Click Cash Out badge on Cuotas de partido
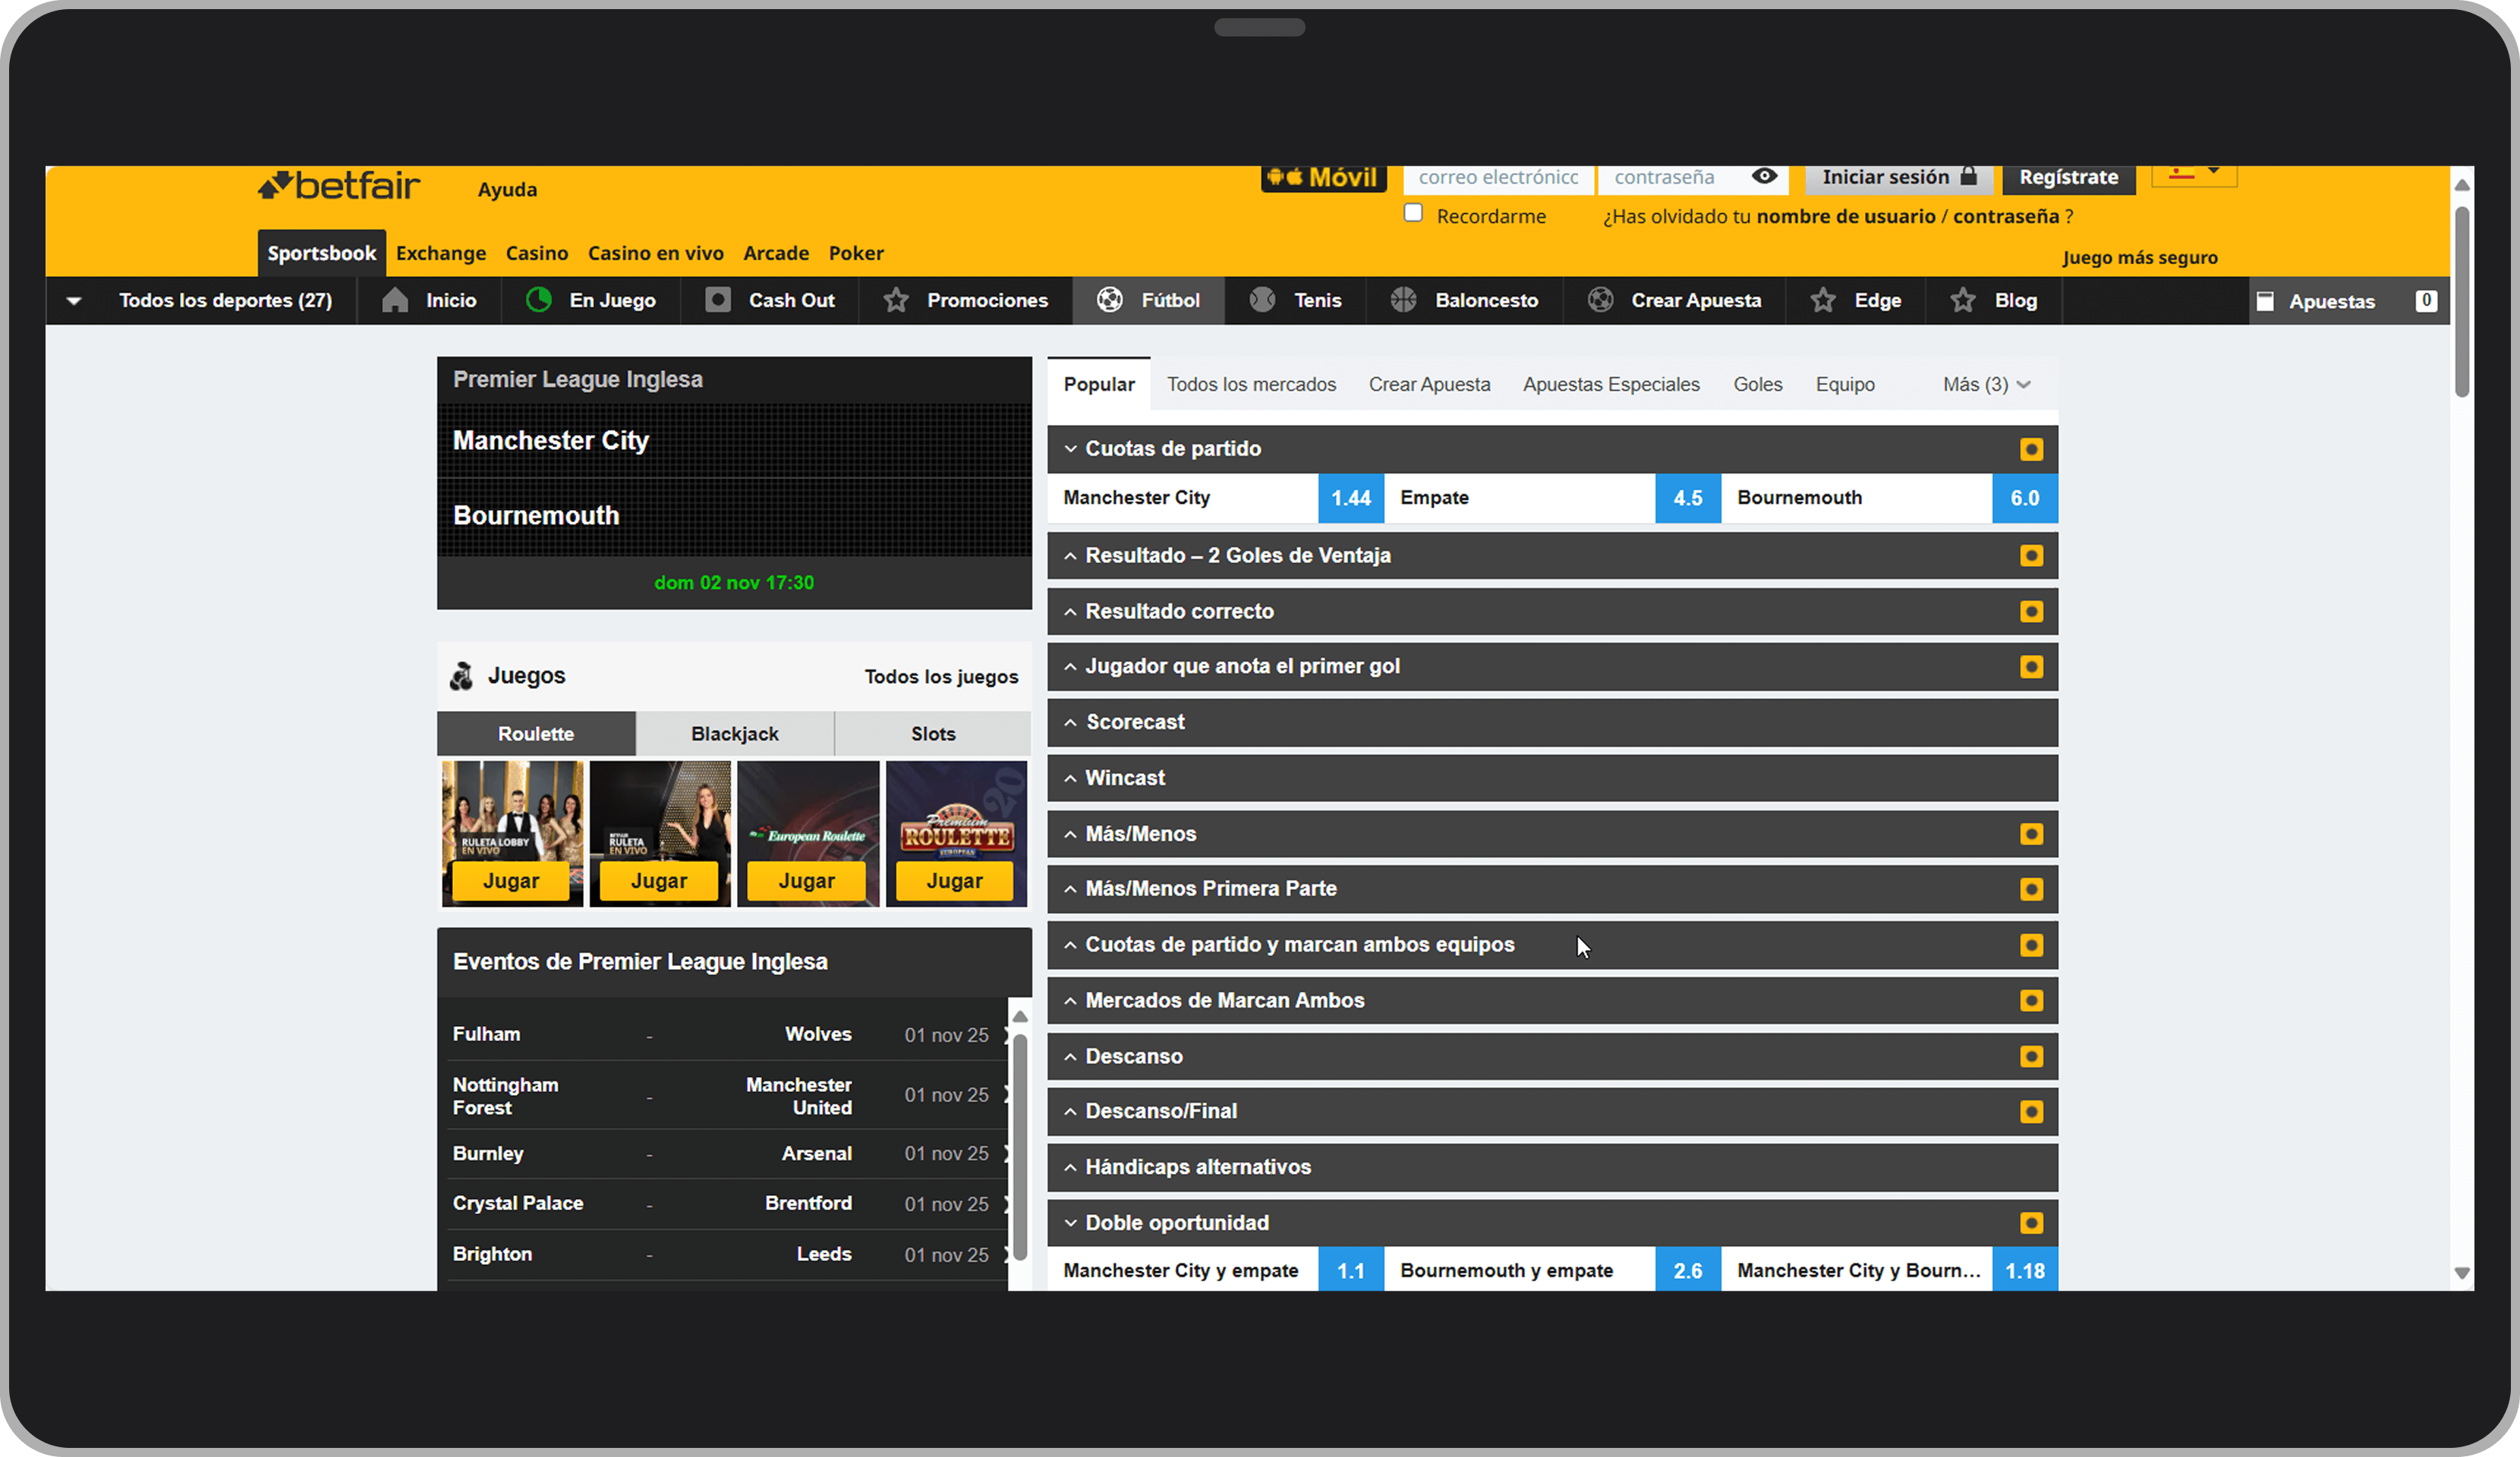This screenshot has width=2520, height=1457. click(2031, 449)
